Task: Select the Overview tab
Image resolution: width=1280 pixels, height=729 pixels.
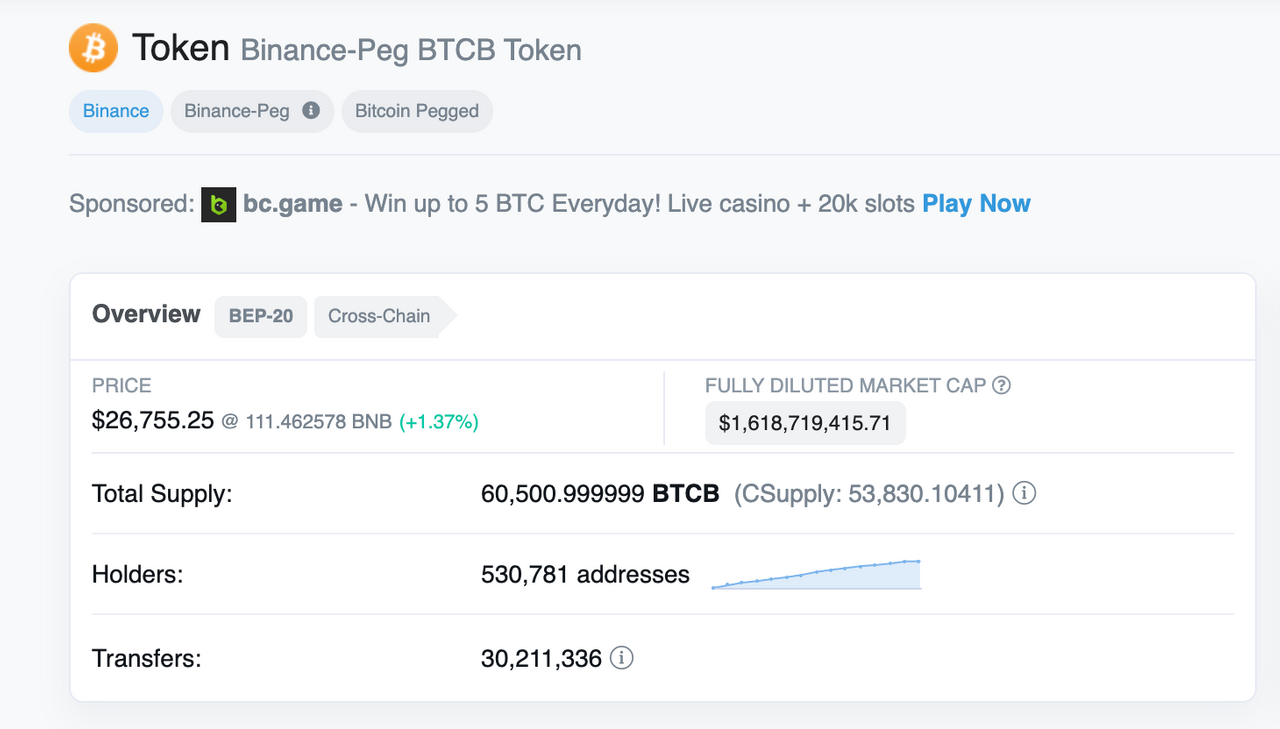Action: tap(146, 314)
